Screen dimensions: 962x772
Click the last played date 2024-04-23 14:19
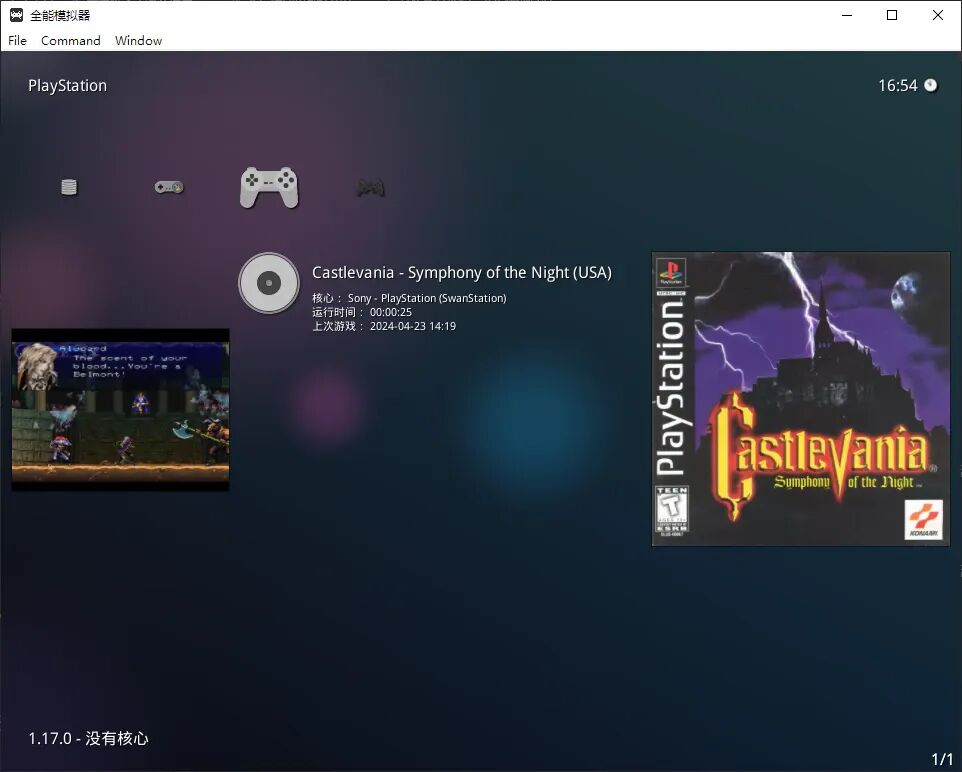pos(413,326)
